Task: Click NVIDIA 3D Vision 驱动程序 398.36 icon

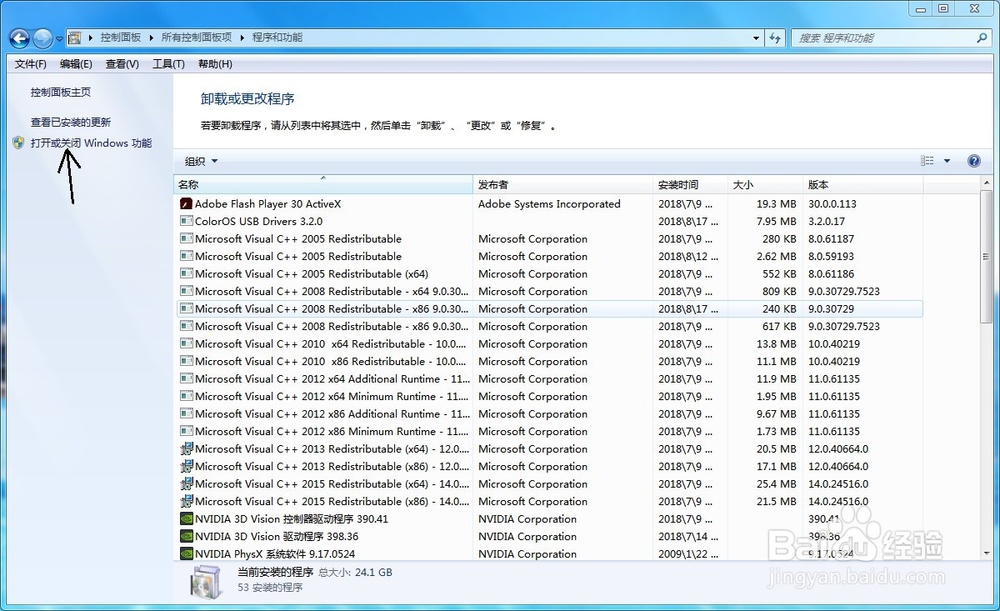Action: tap(186, 536)
